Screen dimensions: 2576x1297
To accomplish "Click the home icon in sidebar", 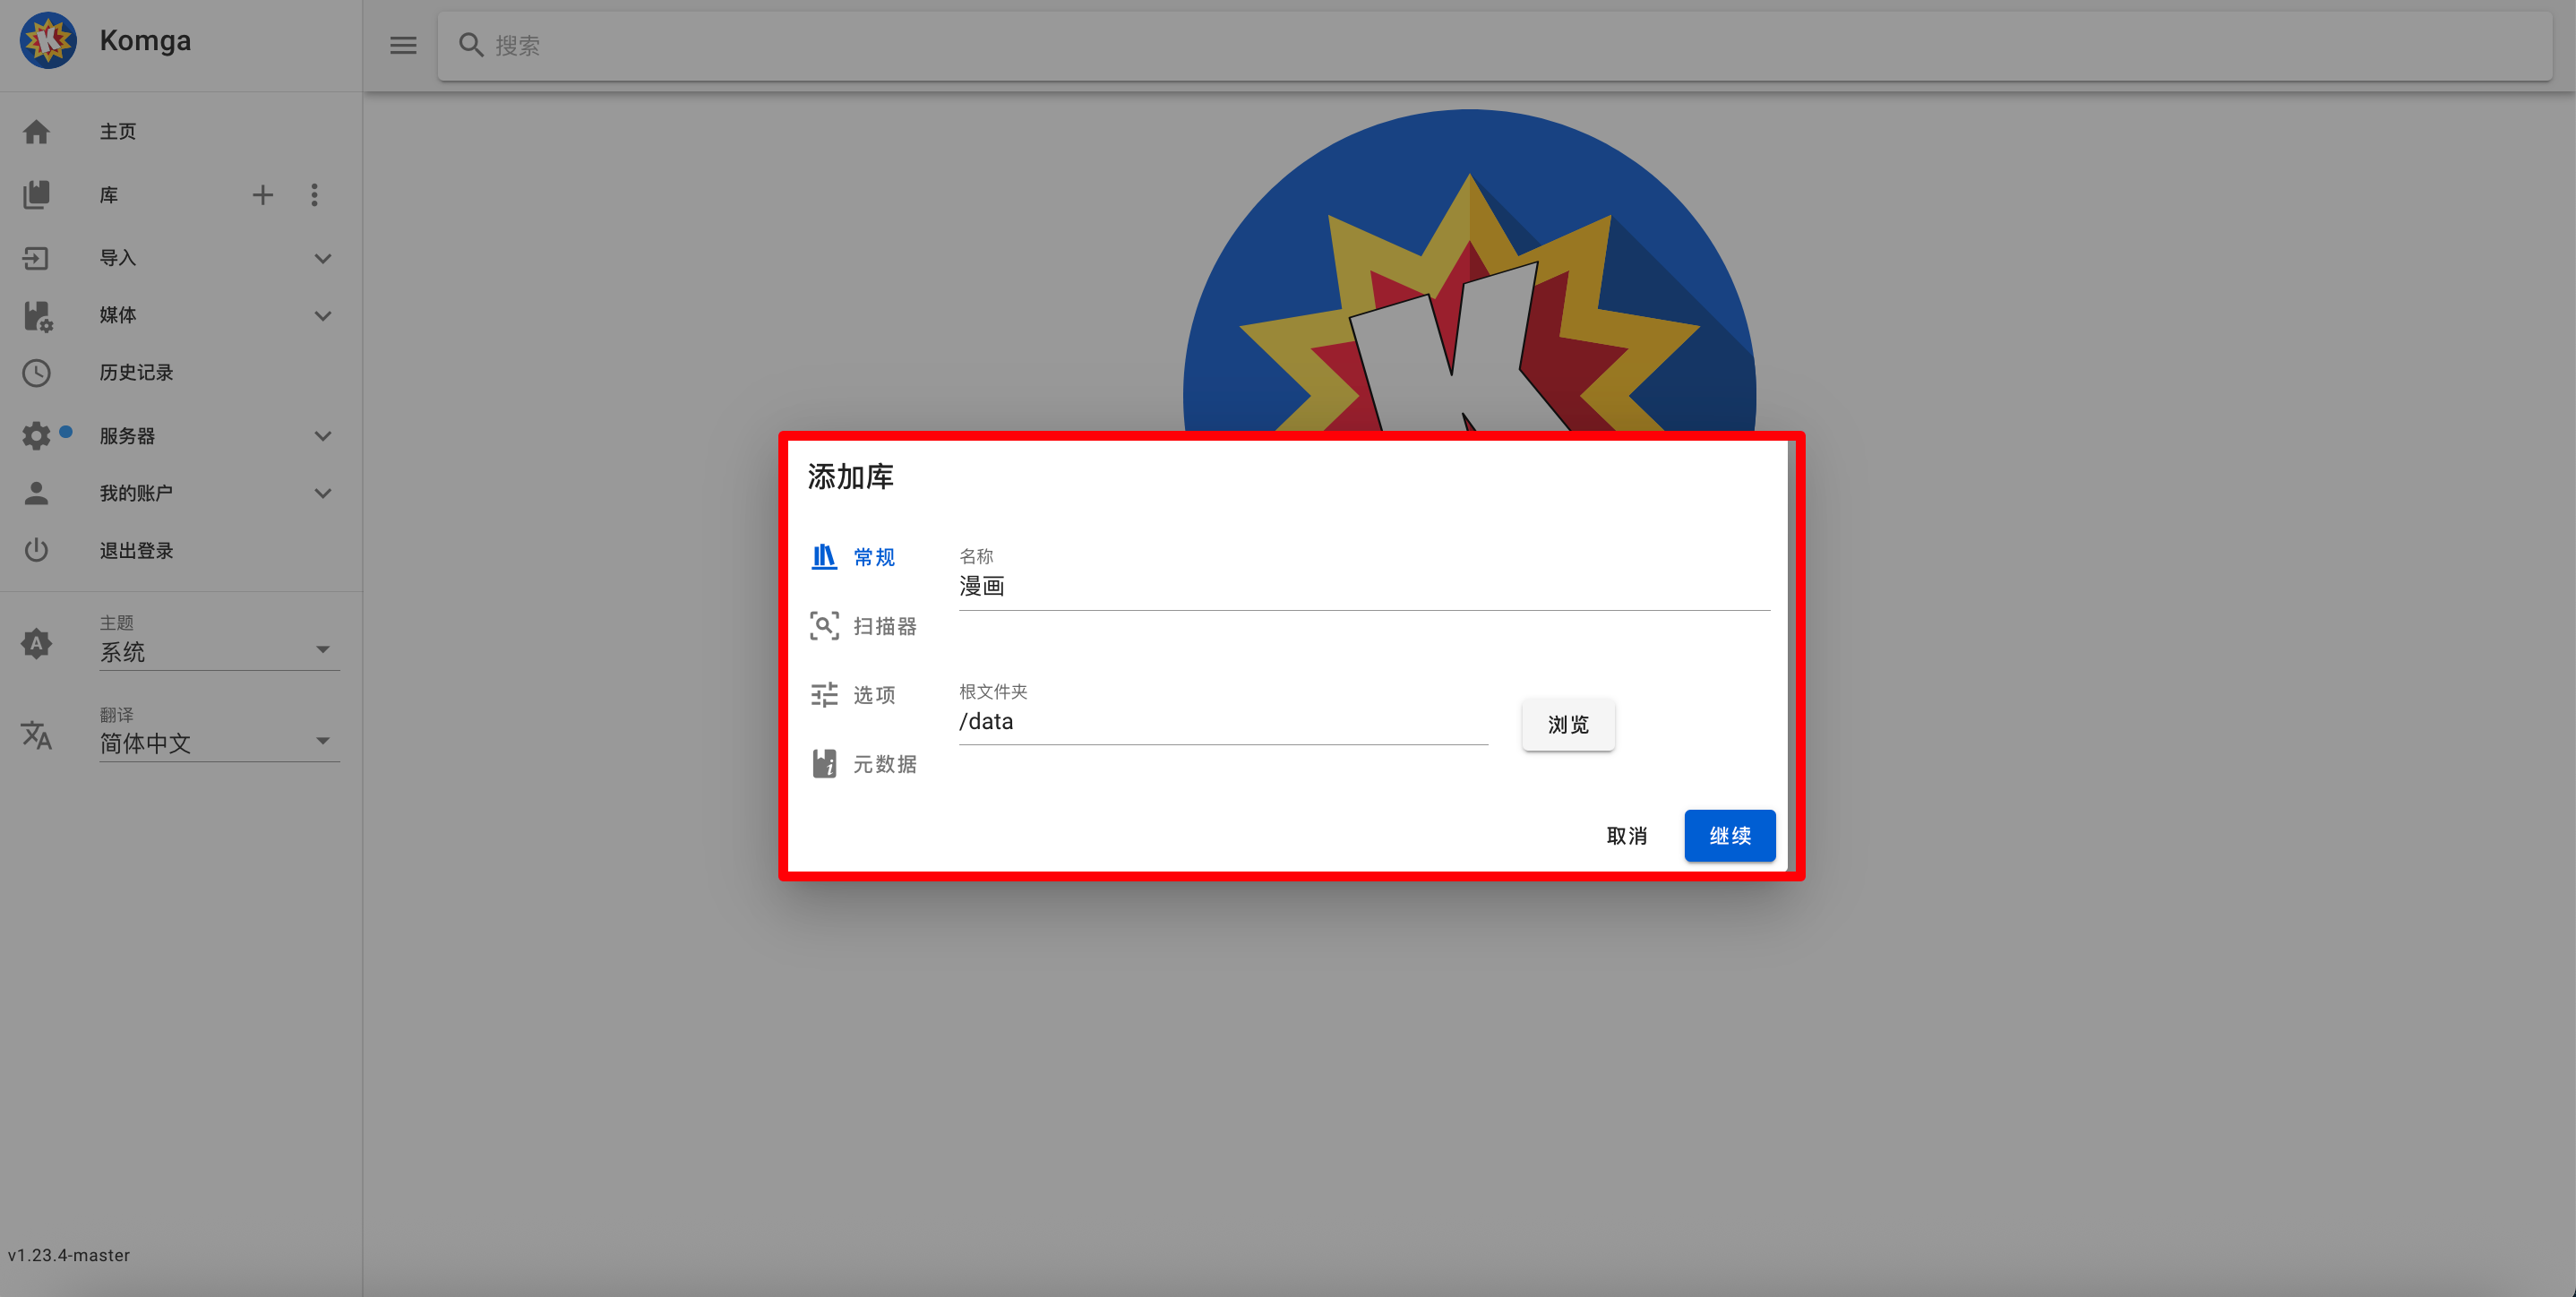I will [36, 132].
